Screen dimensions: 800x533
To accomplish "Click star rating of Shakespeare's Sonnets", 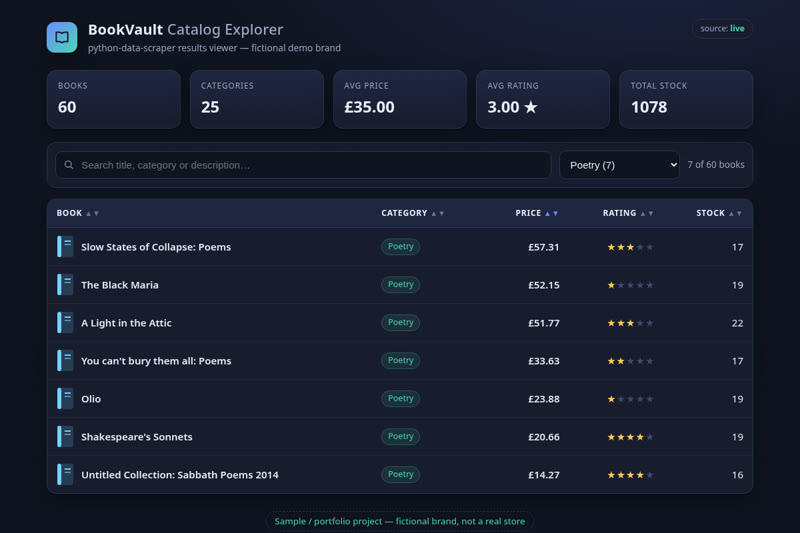I will [x=630, y=437].
